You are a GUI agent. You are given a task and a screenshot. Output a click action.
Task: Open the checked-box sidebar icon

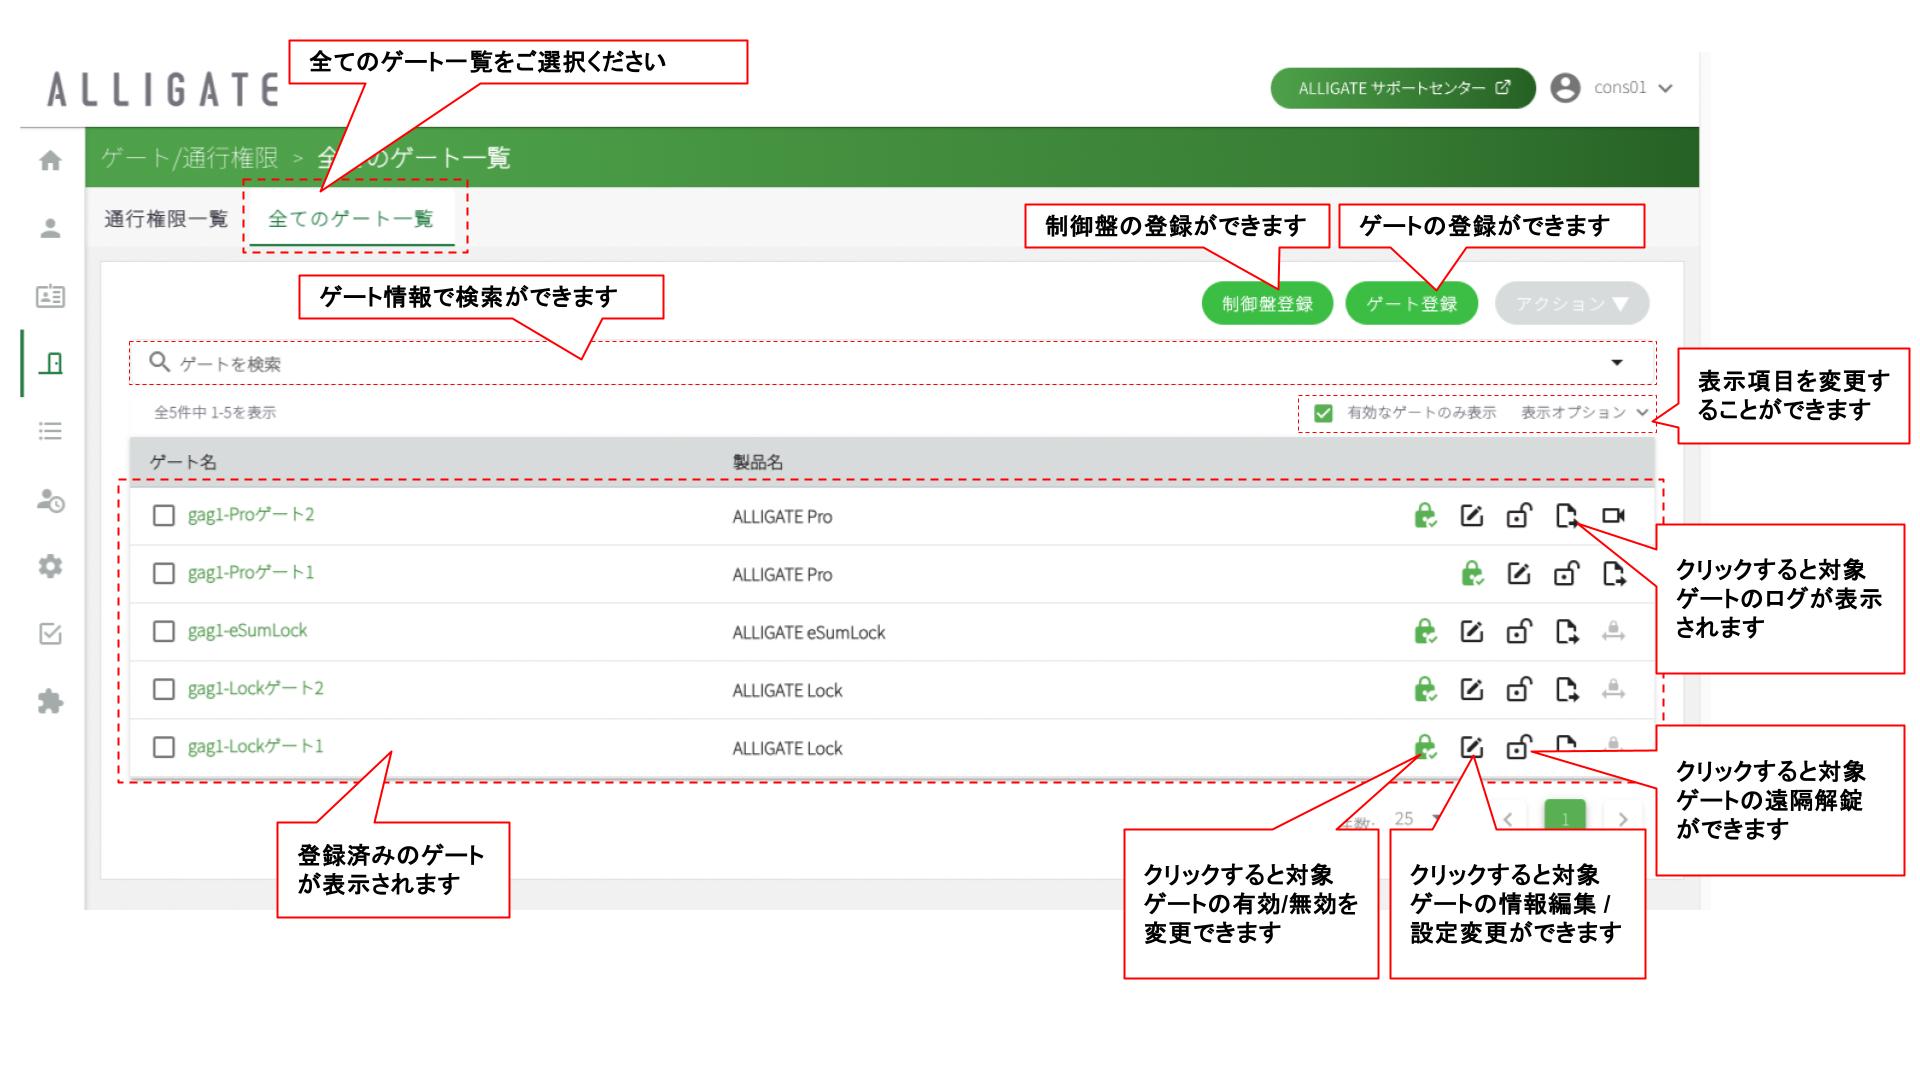(50, 634)
